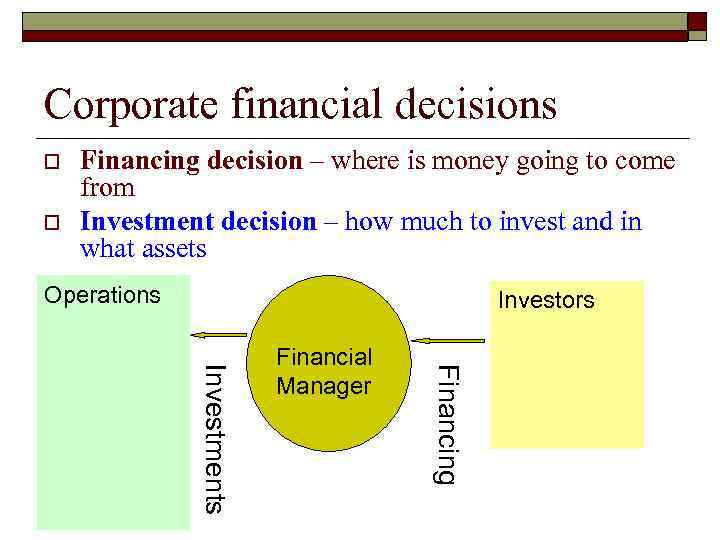
Task: Click the vertical Investments label
Action: coord(214,438)
